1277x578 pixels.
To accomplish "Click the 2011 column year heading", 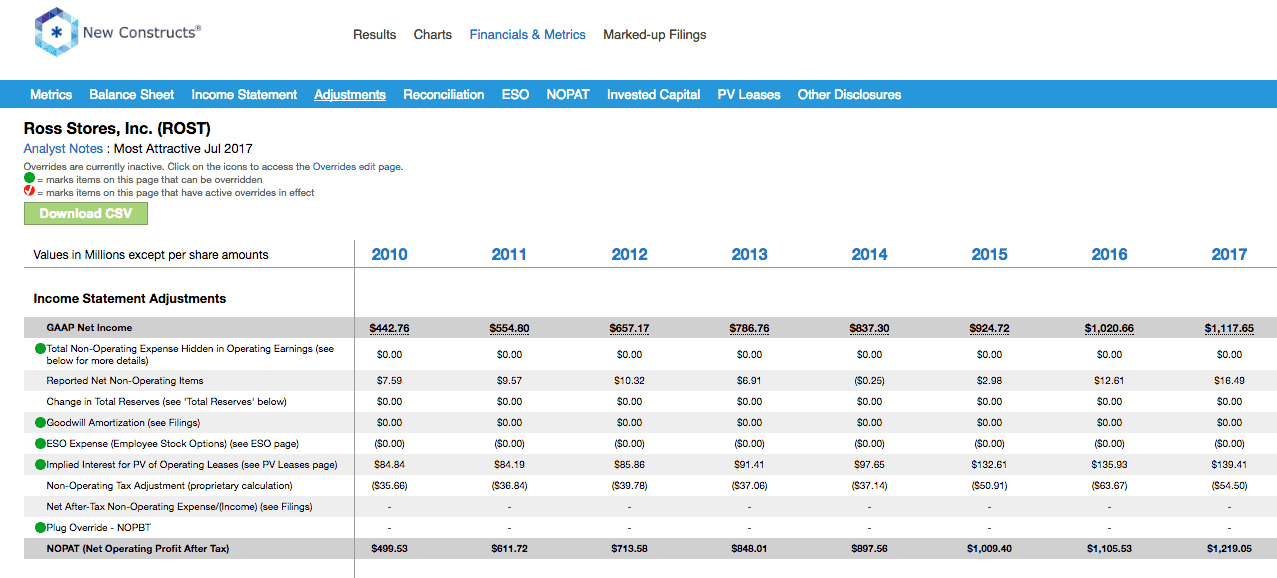I will (509, 254).
